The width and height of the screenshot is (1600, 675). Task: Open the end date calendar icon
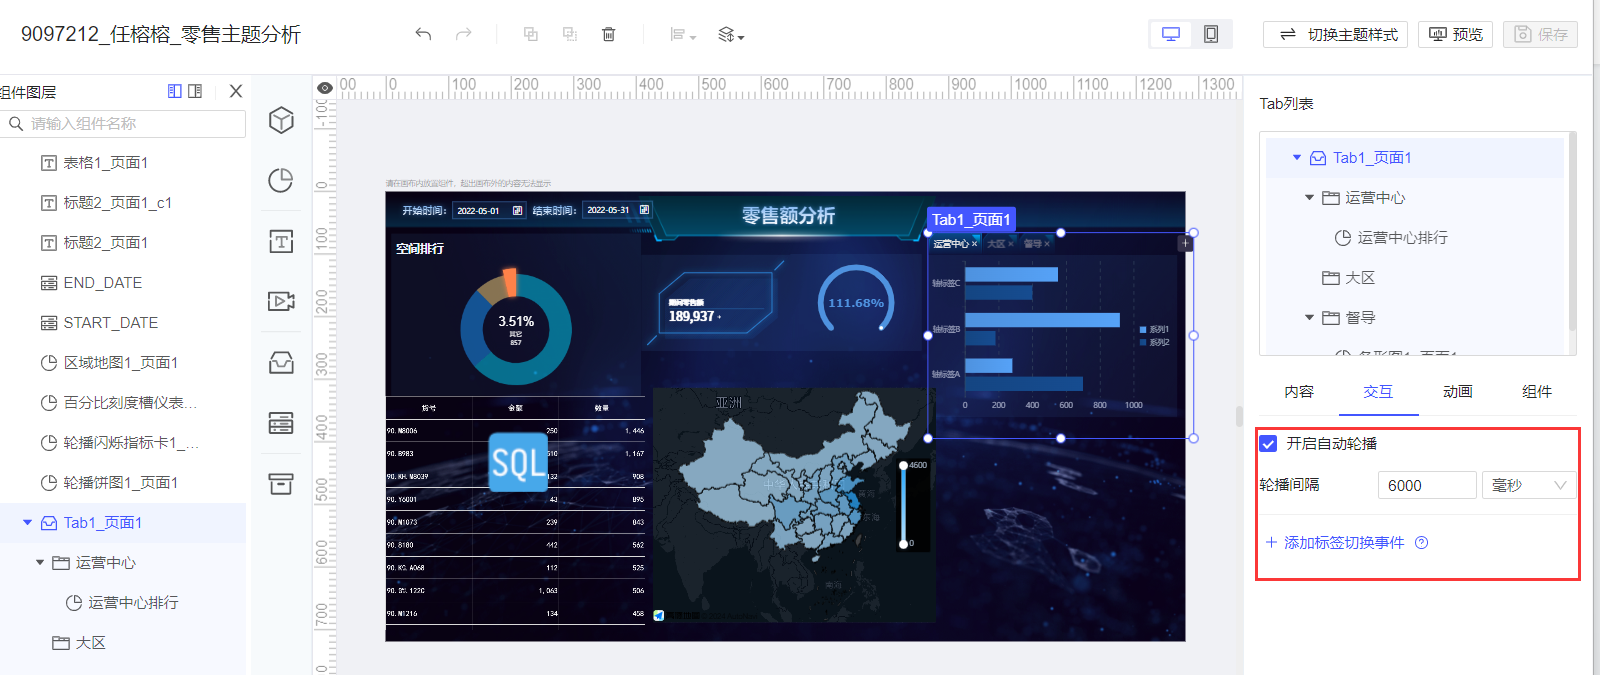pos(644,210)
